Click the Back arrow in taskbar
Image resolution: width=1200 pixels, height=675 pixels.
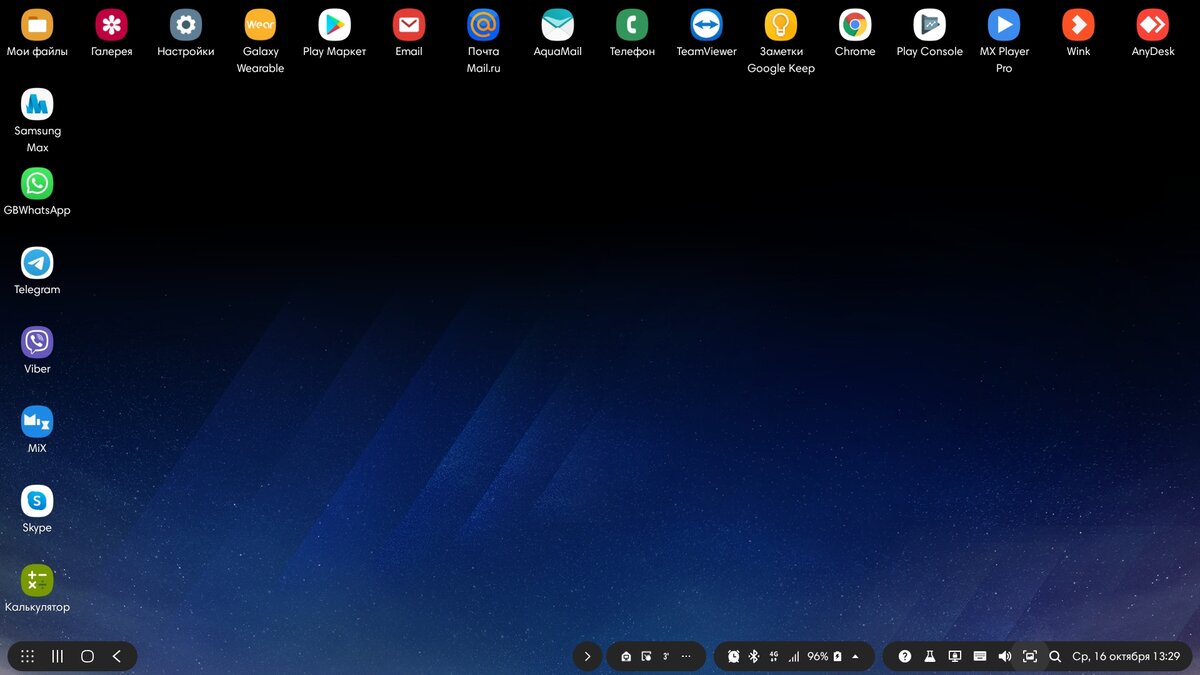[x=116, y=656]
